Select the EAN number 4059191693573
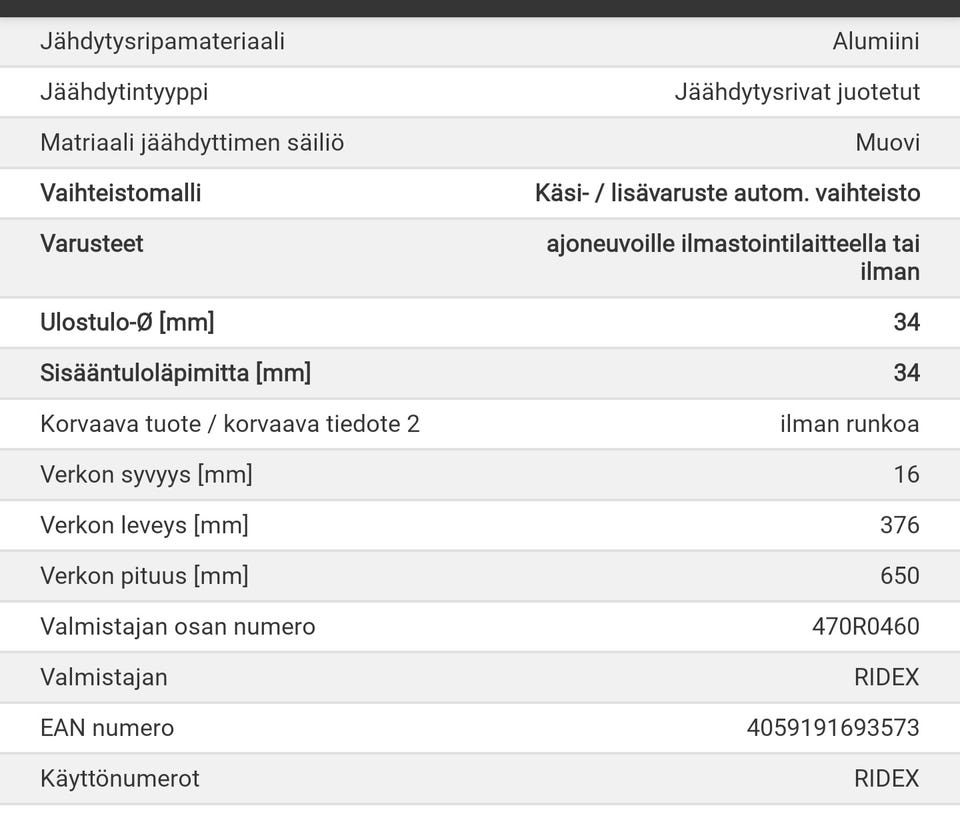Screen dimensions: 960x836 [832, 728]
